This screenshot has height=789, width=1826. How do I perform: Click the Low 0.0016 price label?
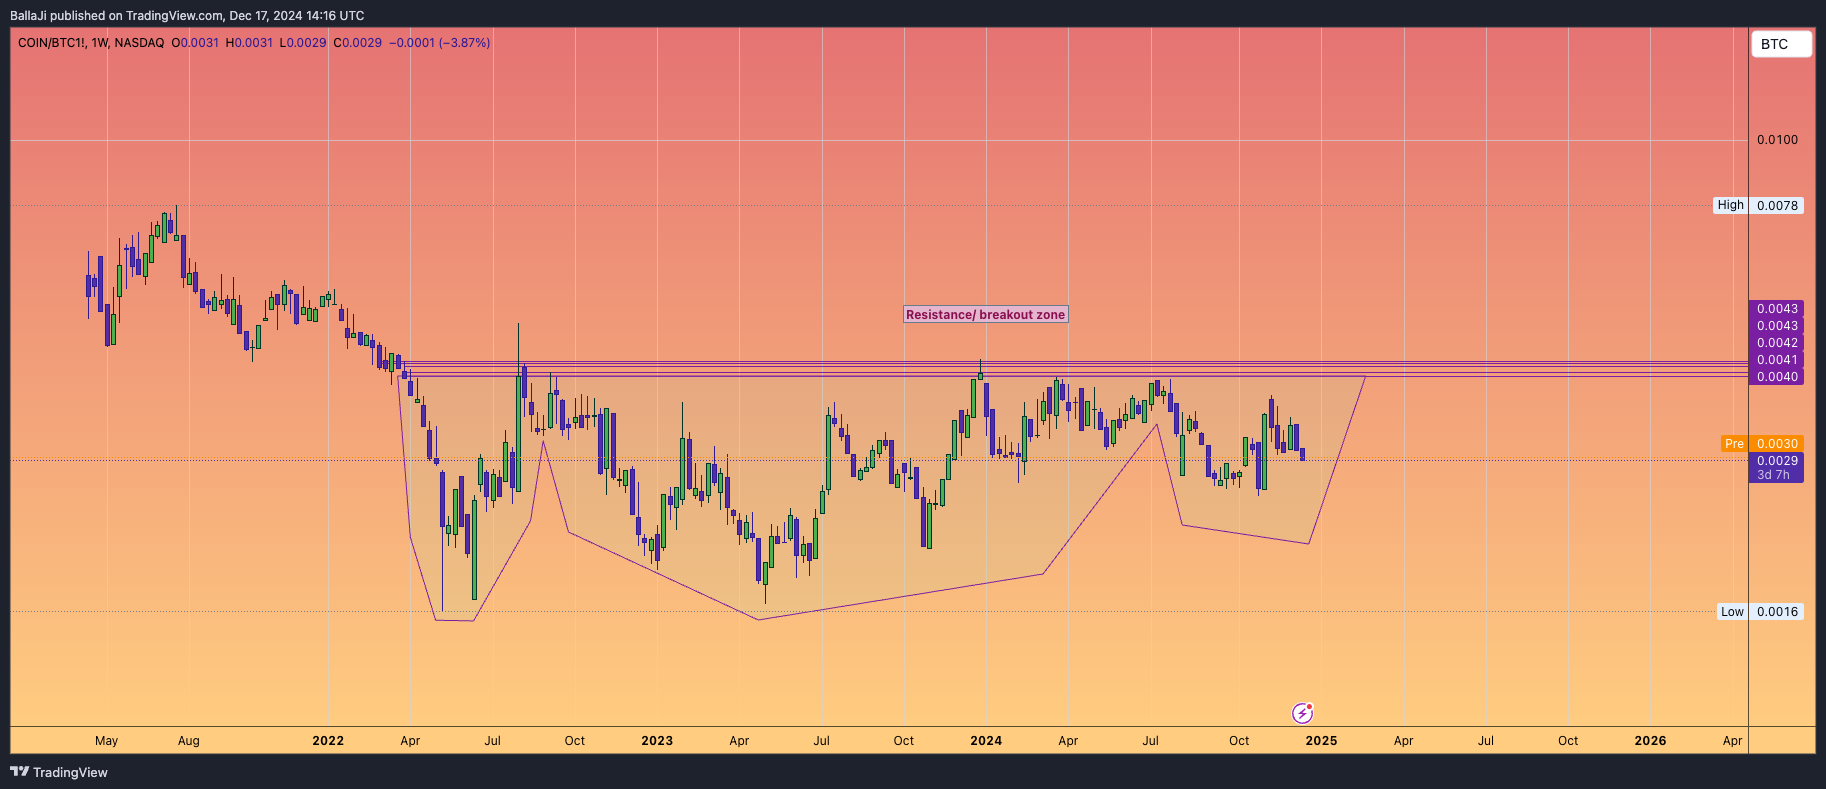[1761, 611]
